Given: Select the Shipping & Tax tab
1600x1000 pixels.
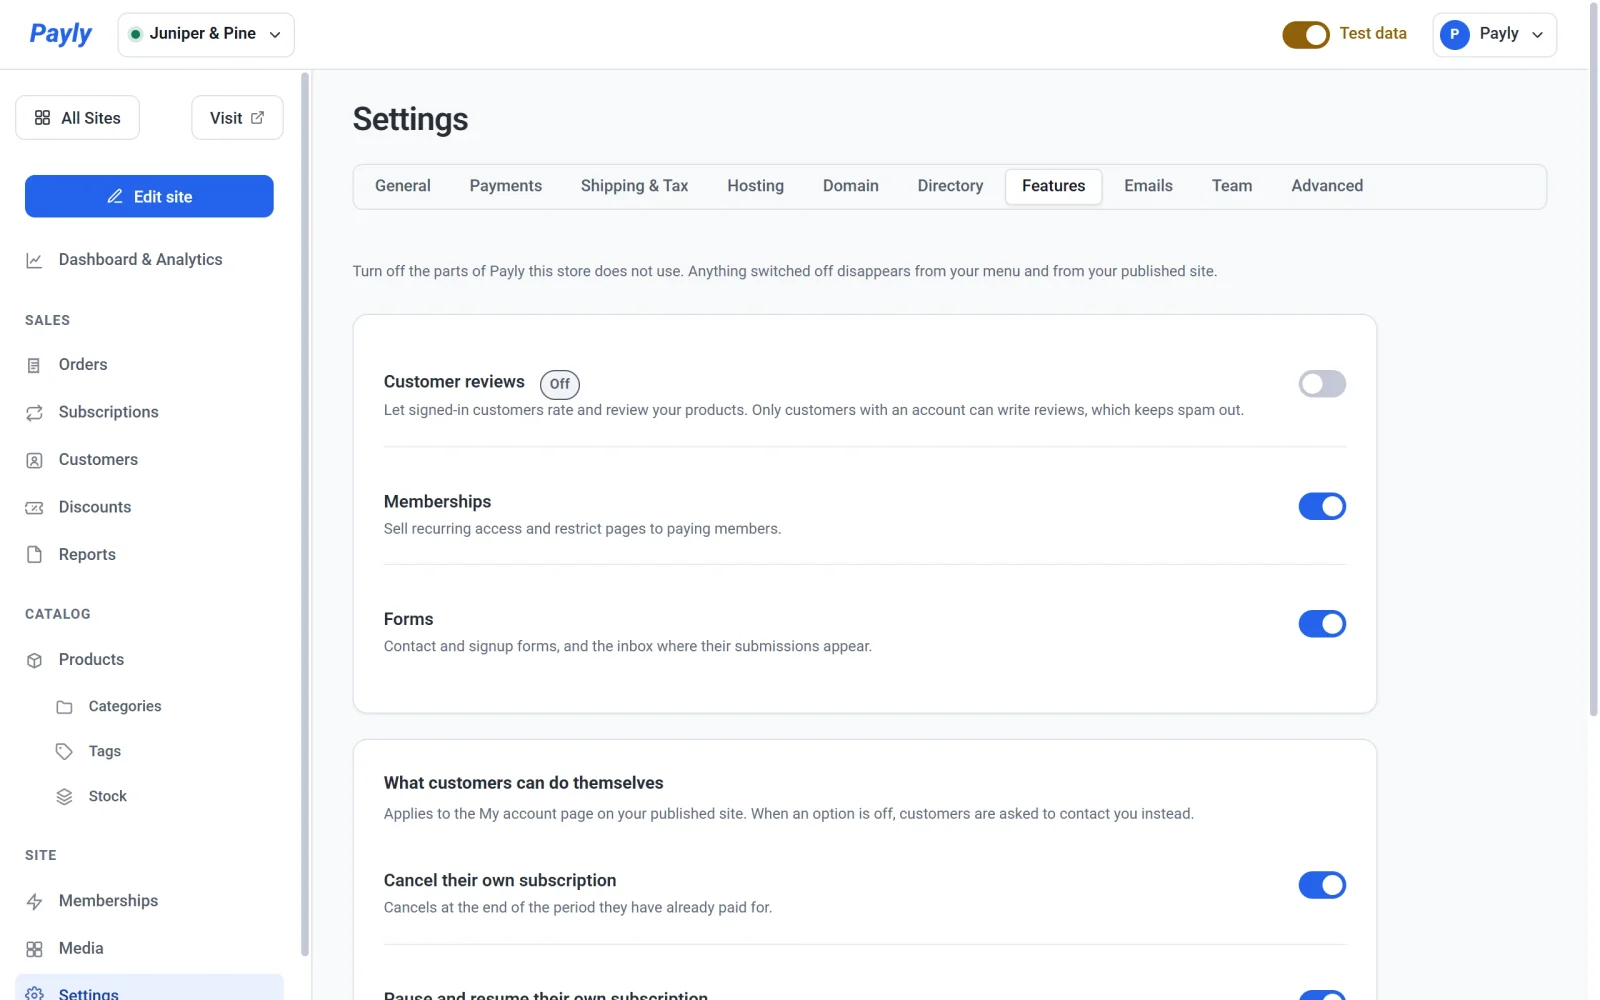Looking at the screenshot, I should [634, 186].
